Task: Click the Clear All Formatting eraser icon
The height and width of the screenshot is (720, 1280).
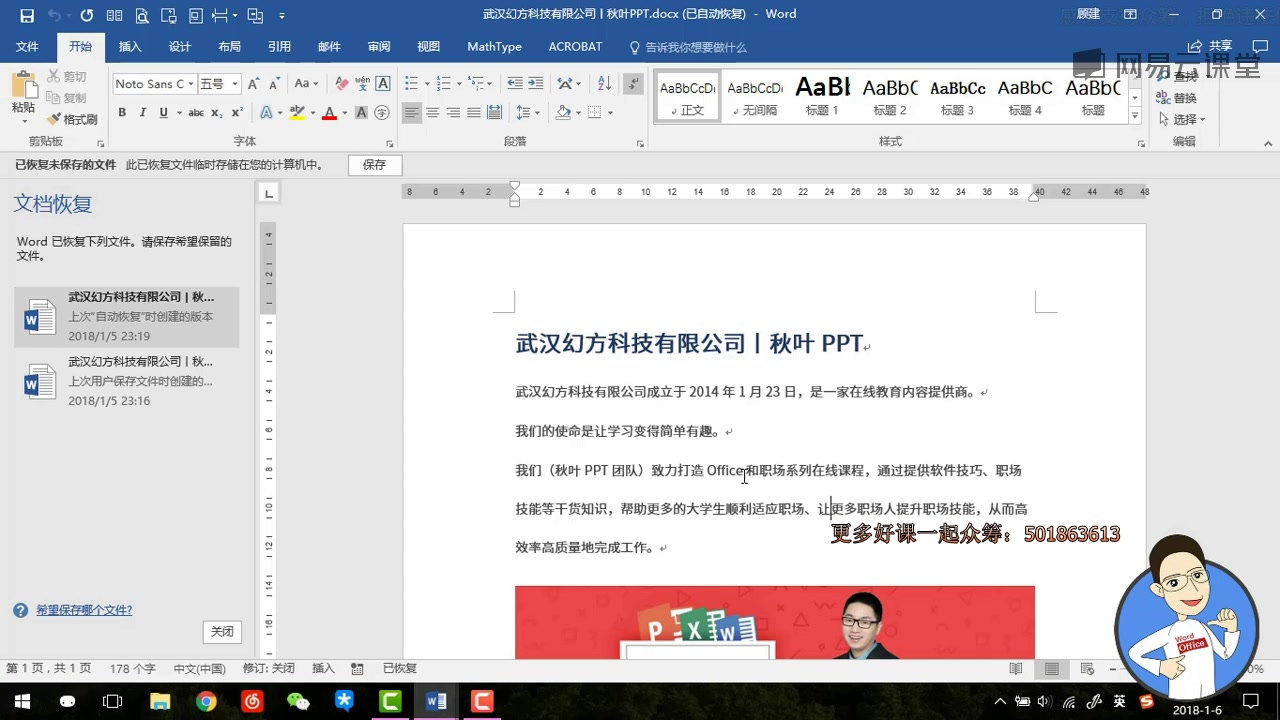Action: [x=342, y=84]
